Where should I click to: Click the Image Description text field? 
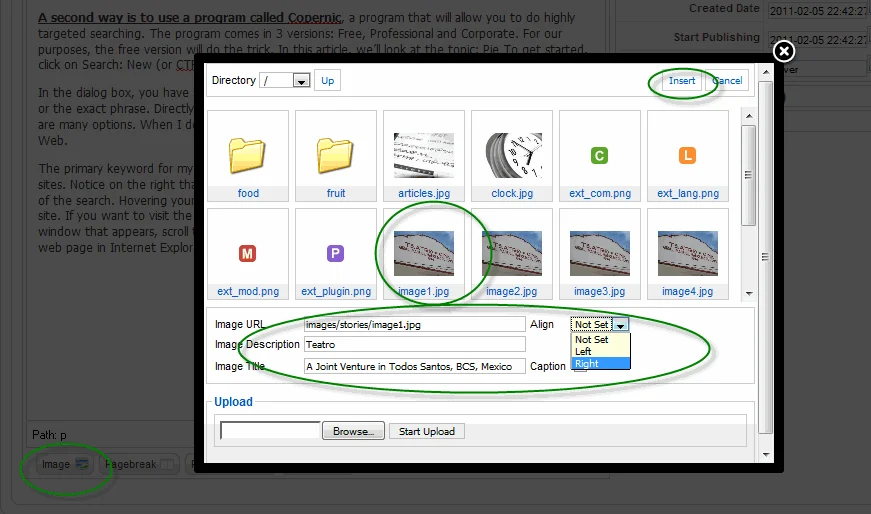pos(414,345)
